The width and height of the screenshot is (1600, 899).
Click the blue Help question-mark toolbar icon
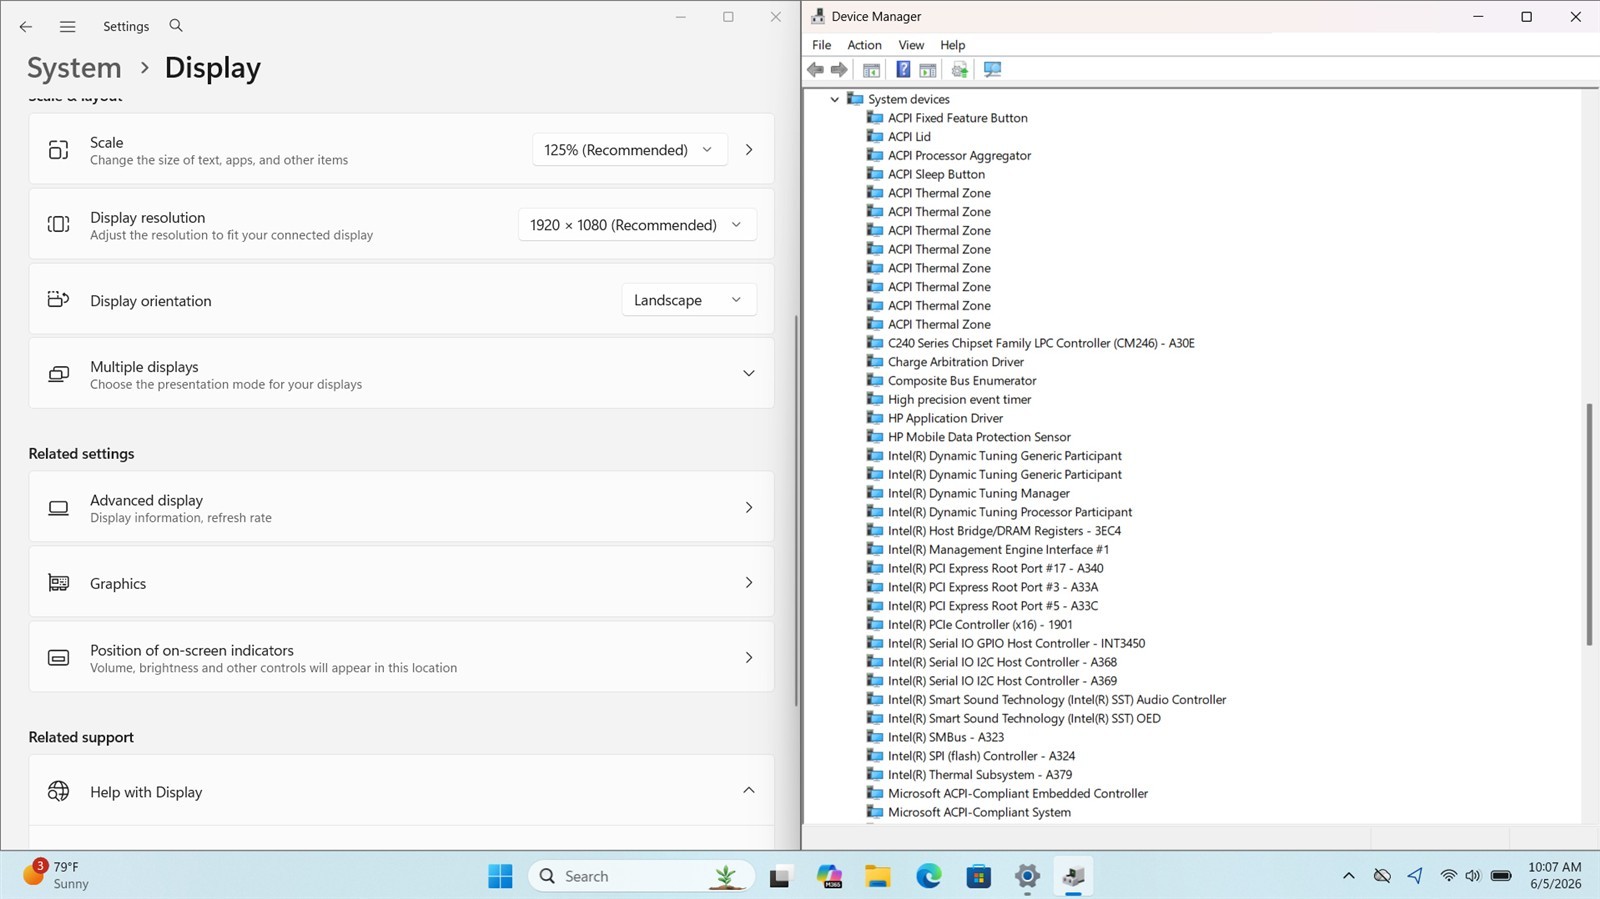coord(903,69)
